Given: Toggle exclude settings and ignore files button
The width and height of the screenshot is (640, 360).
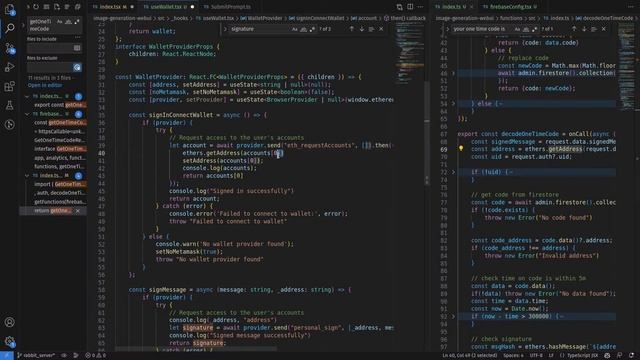Looking at the screenshot, I should coord(77,67).
